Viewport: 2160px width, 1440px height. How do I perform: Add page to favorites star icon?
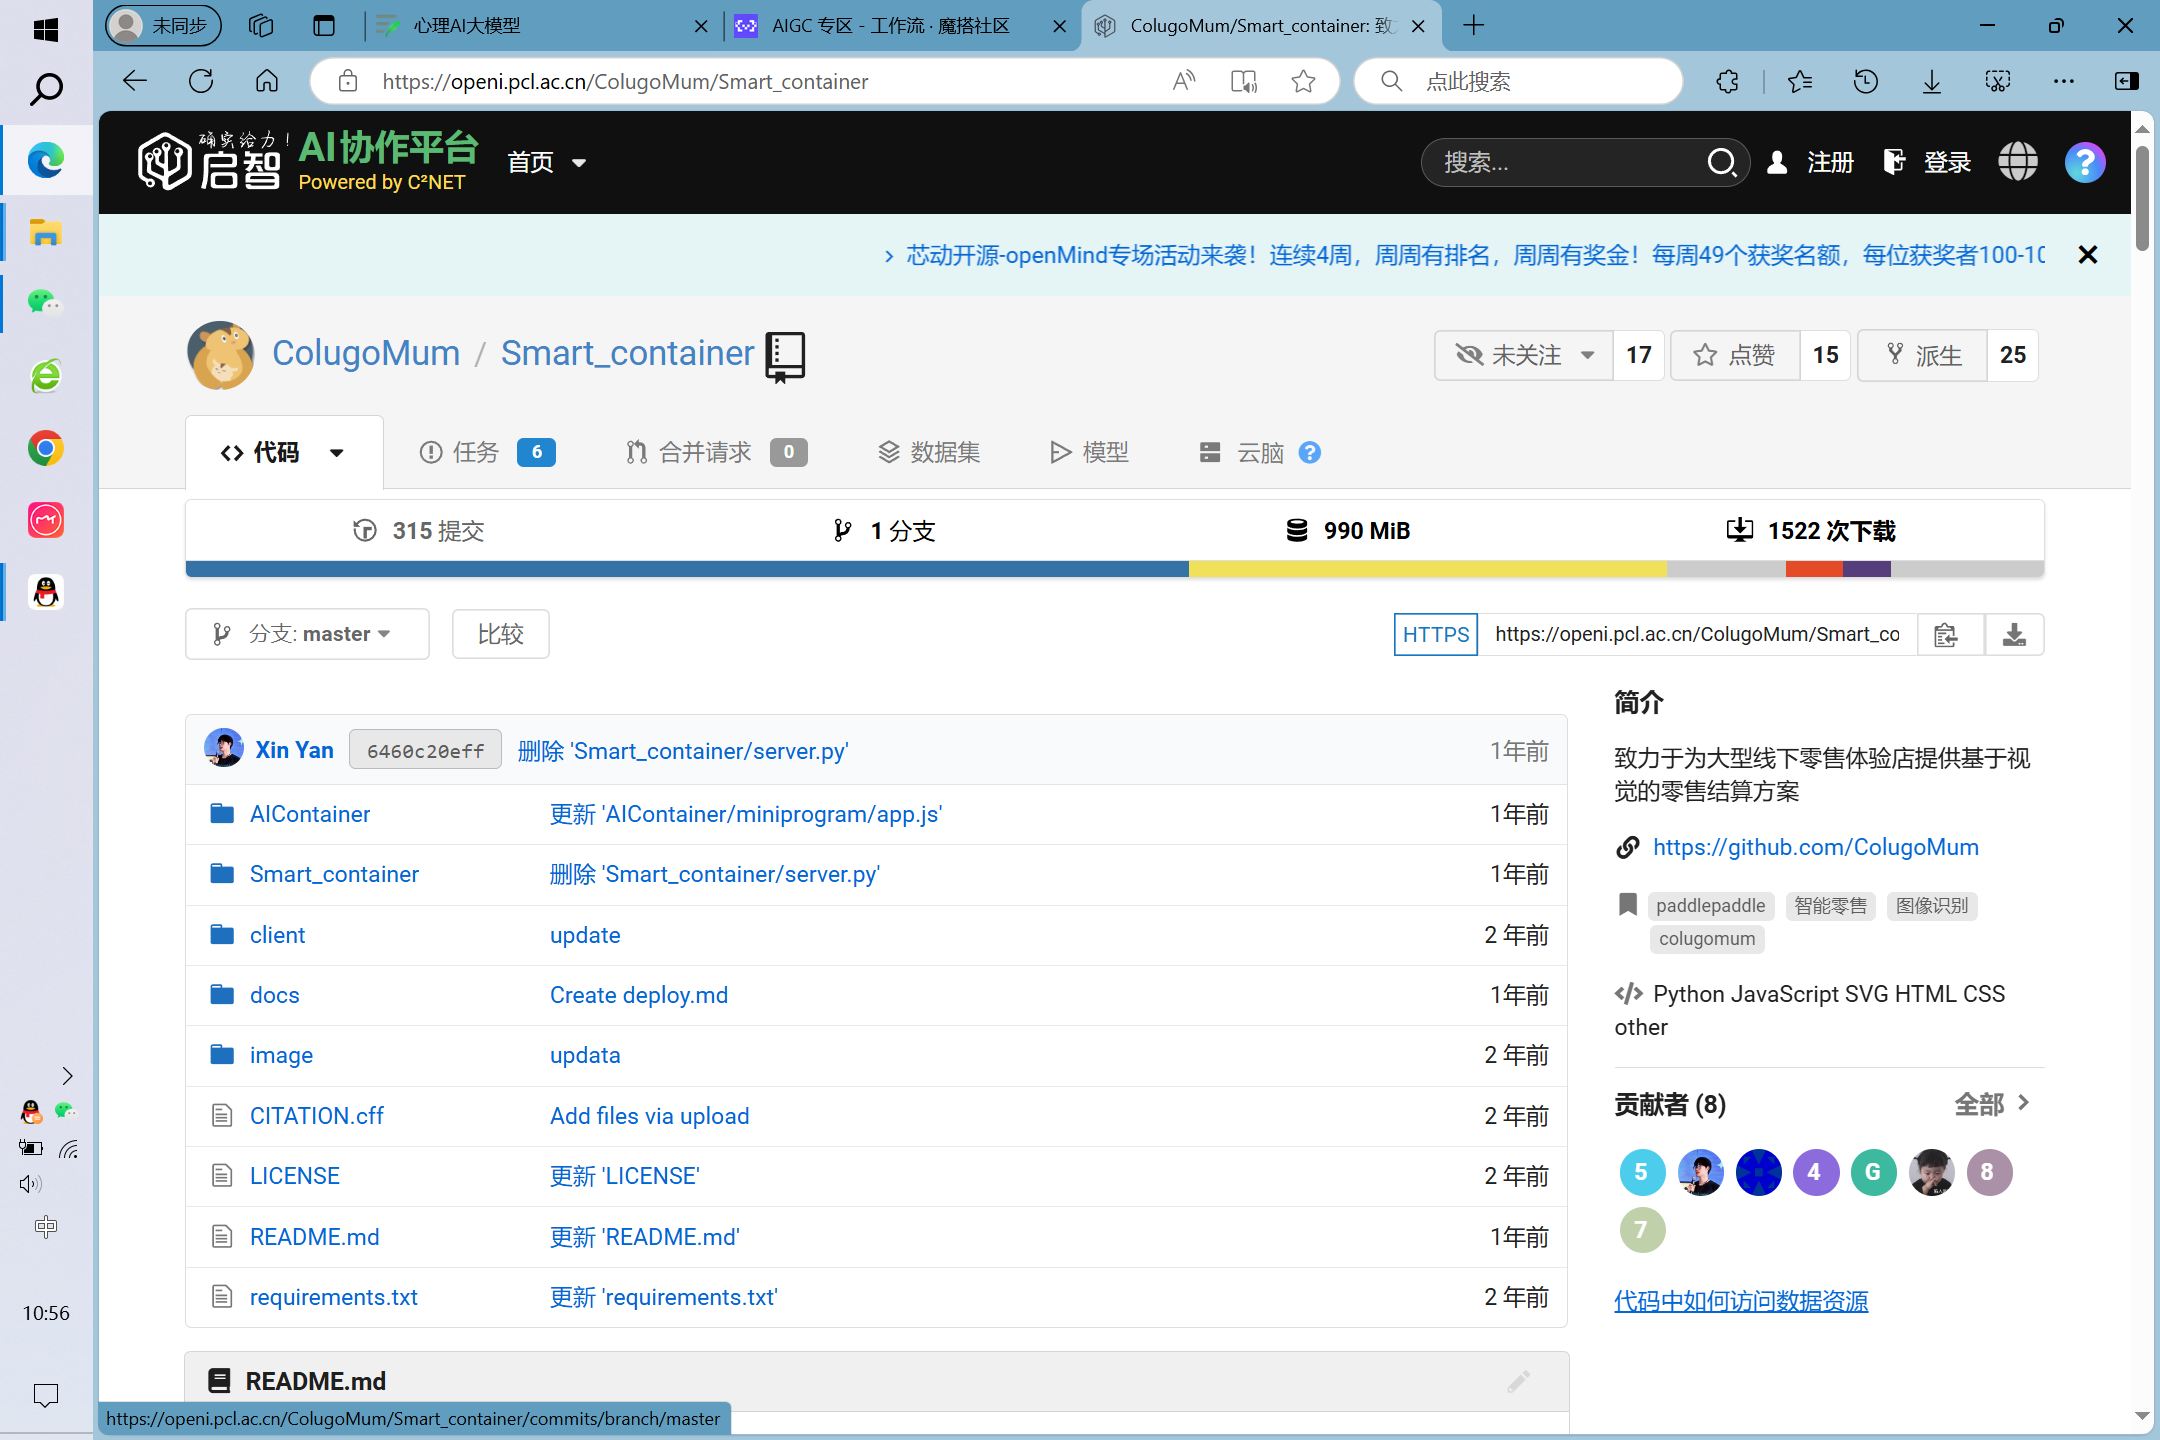point(1303,81)
